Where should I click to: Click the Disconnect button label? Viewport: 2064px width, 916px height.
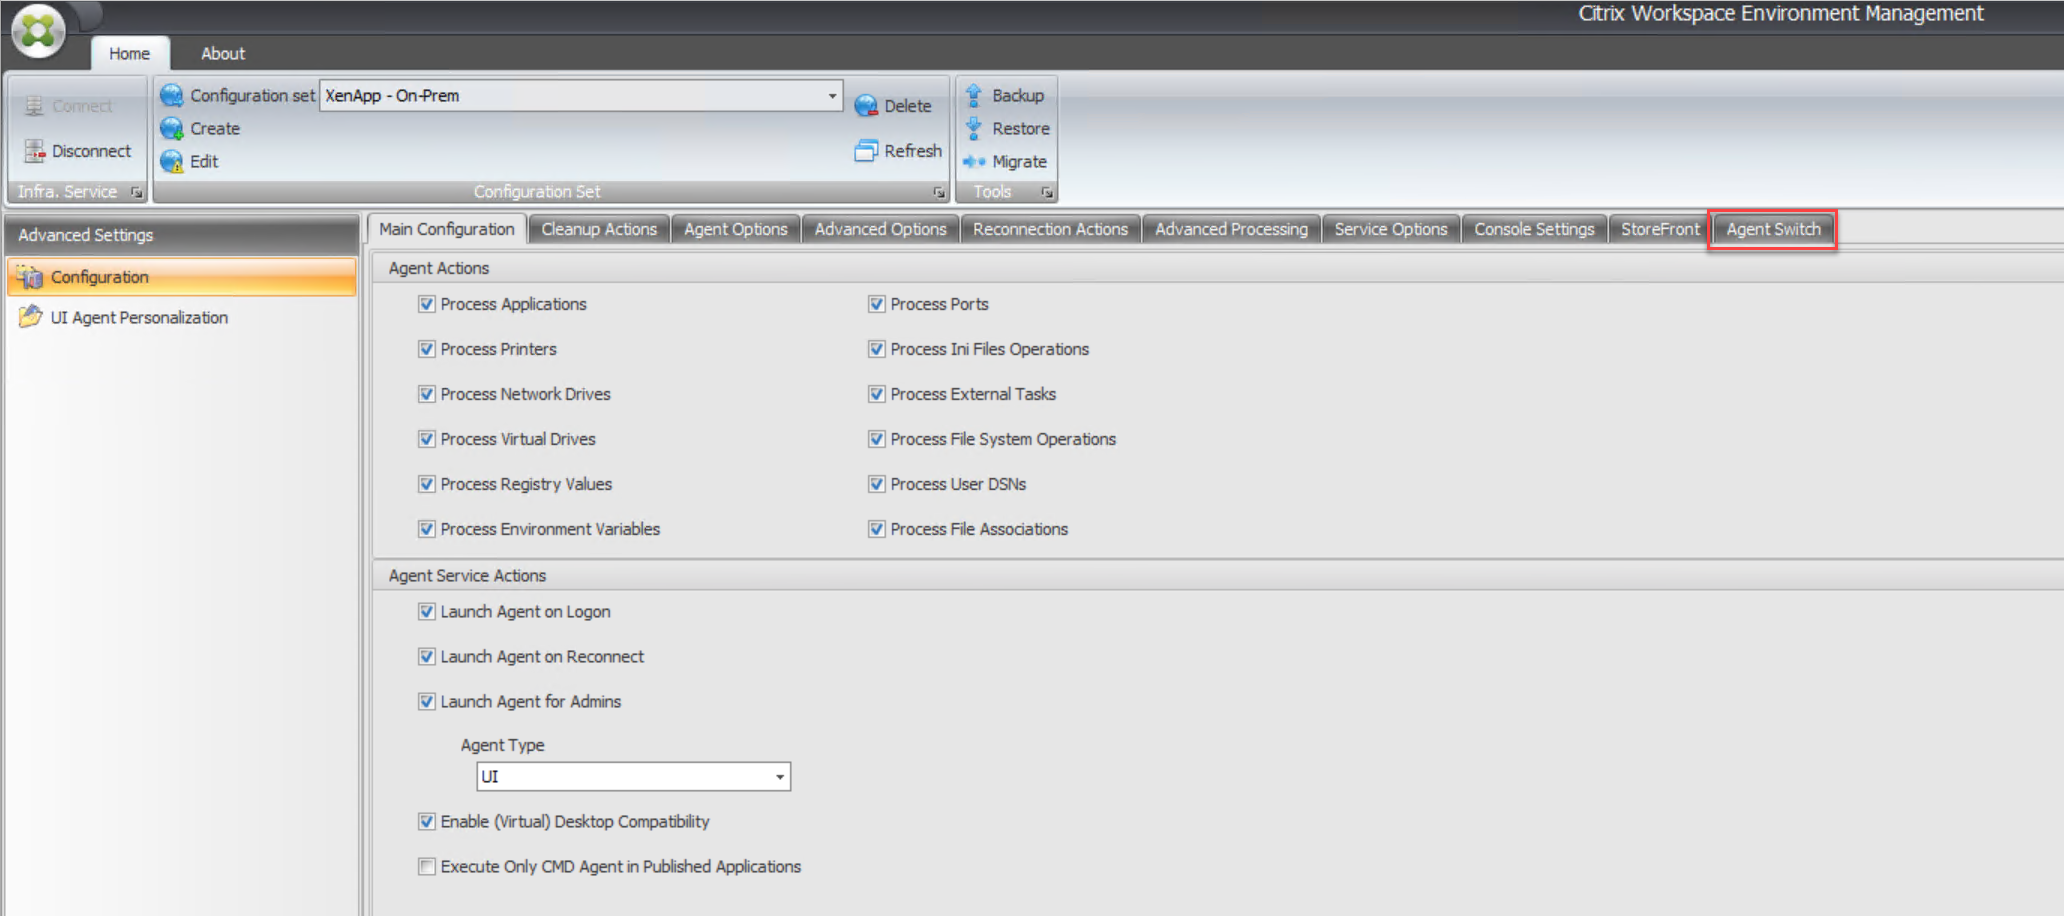(91, 151)
